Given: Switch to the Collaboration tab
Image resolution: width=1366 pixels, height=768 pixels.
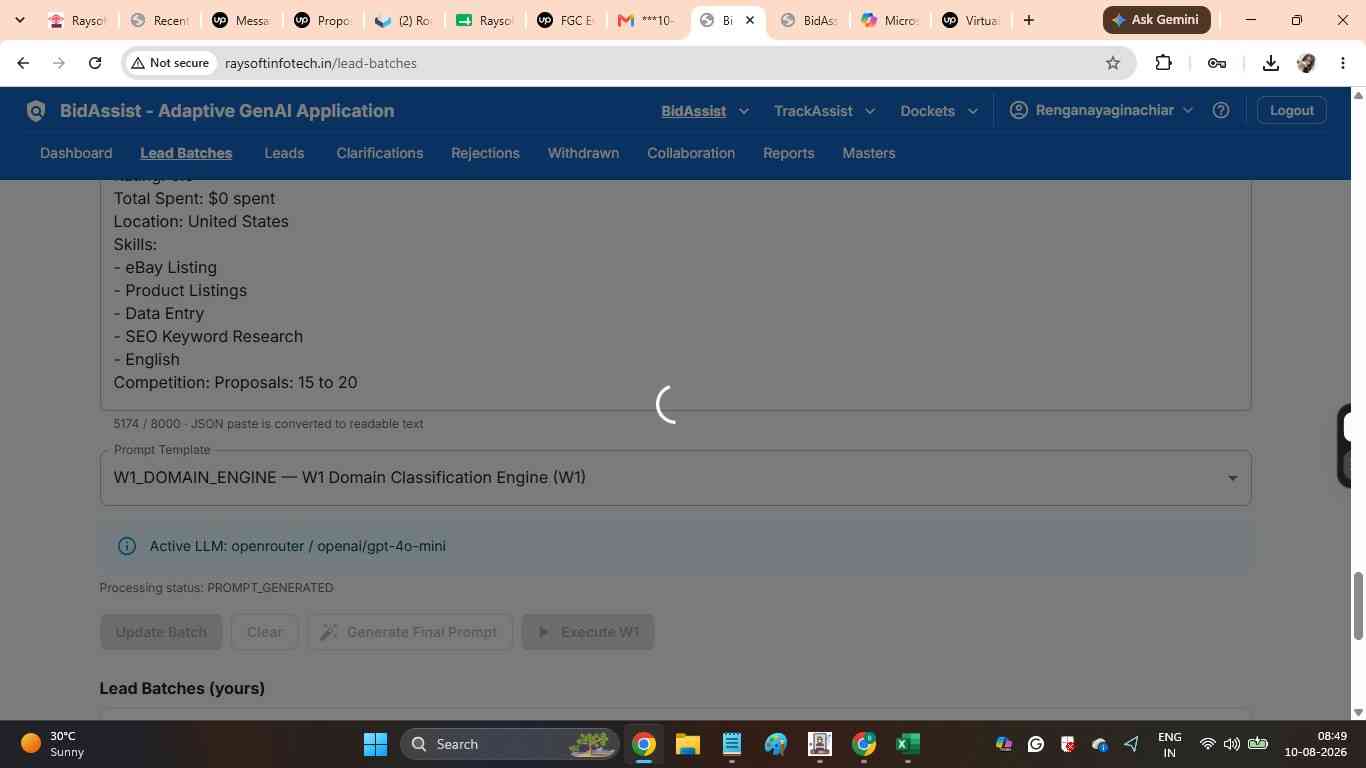Looking at the screenshot, I should [691, 153].
